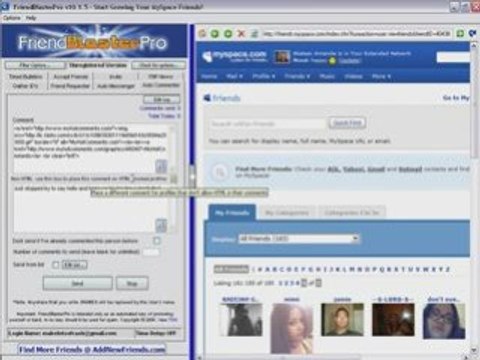Click the Search within Friends field
The width and height of the screenshot is (480, 360).
pos(267,124)
